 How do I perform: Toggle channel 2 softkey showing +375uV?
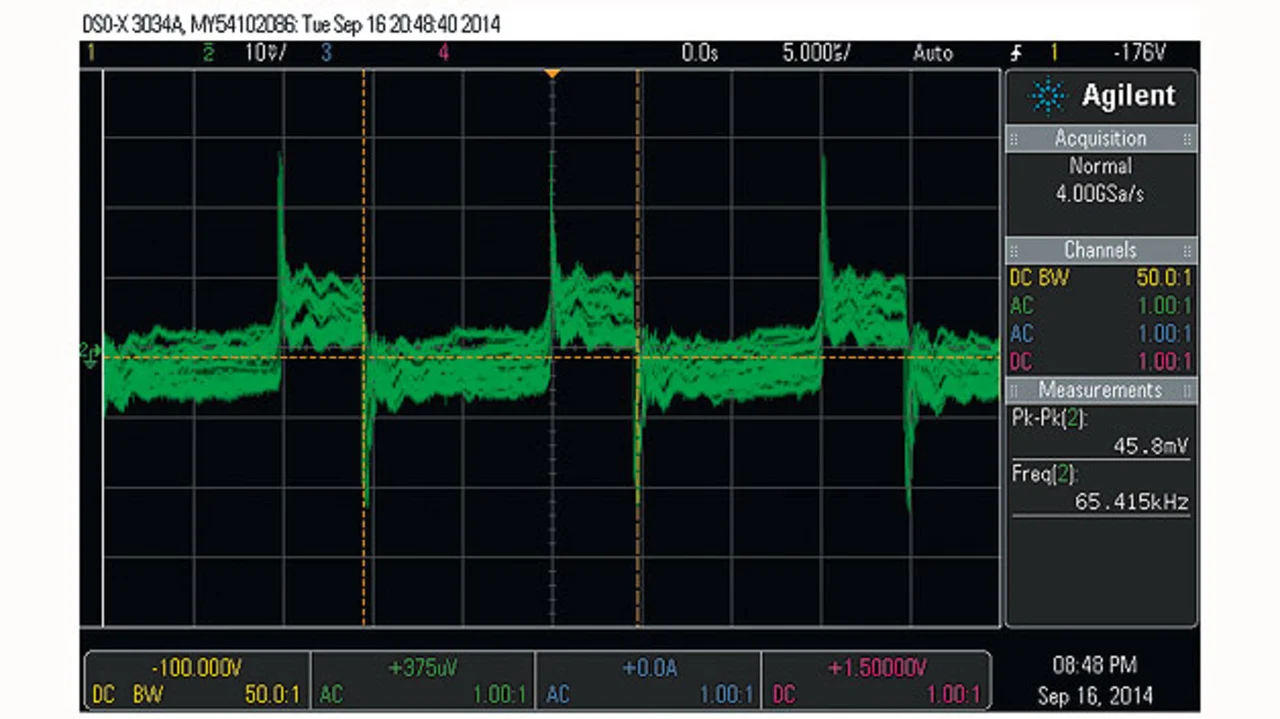click(x=423, y=681)
